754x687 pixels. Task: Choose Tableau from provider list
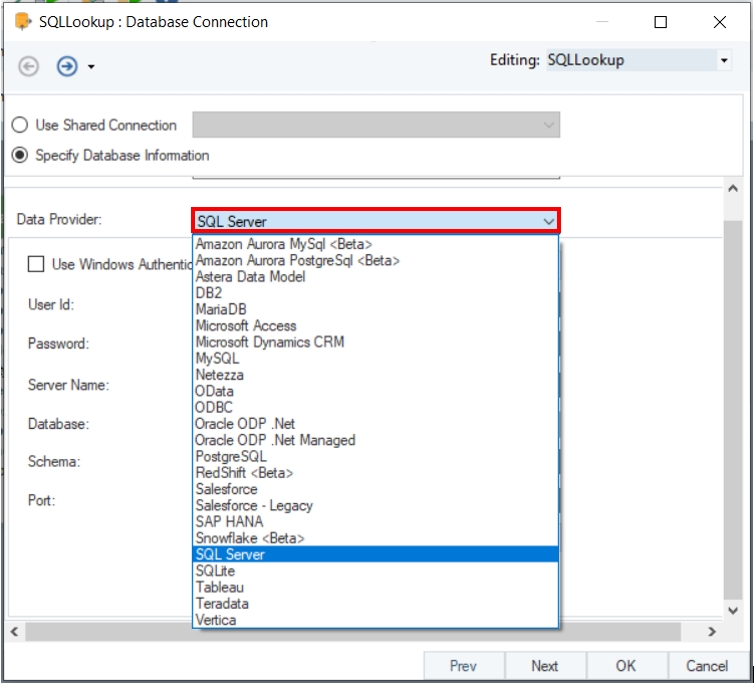(376, 587)
